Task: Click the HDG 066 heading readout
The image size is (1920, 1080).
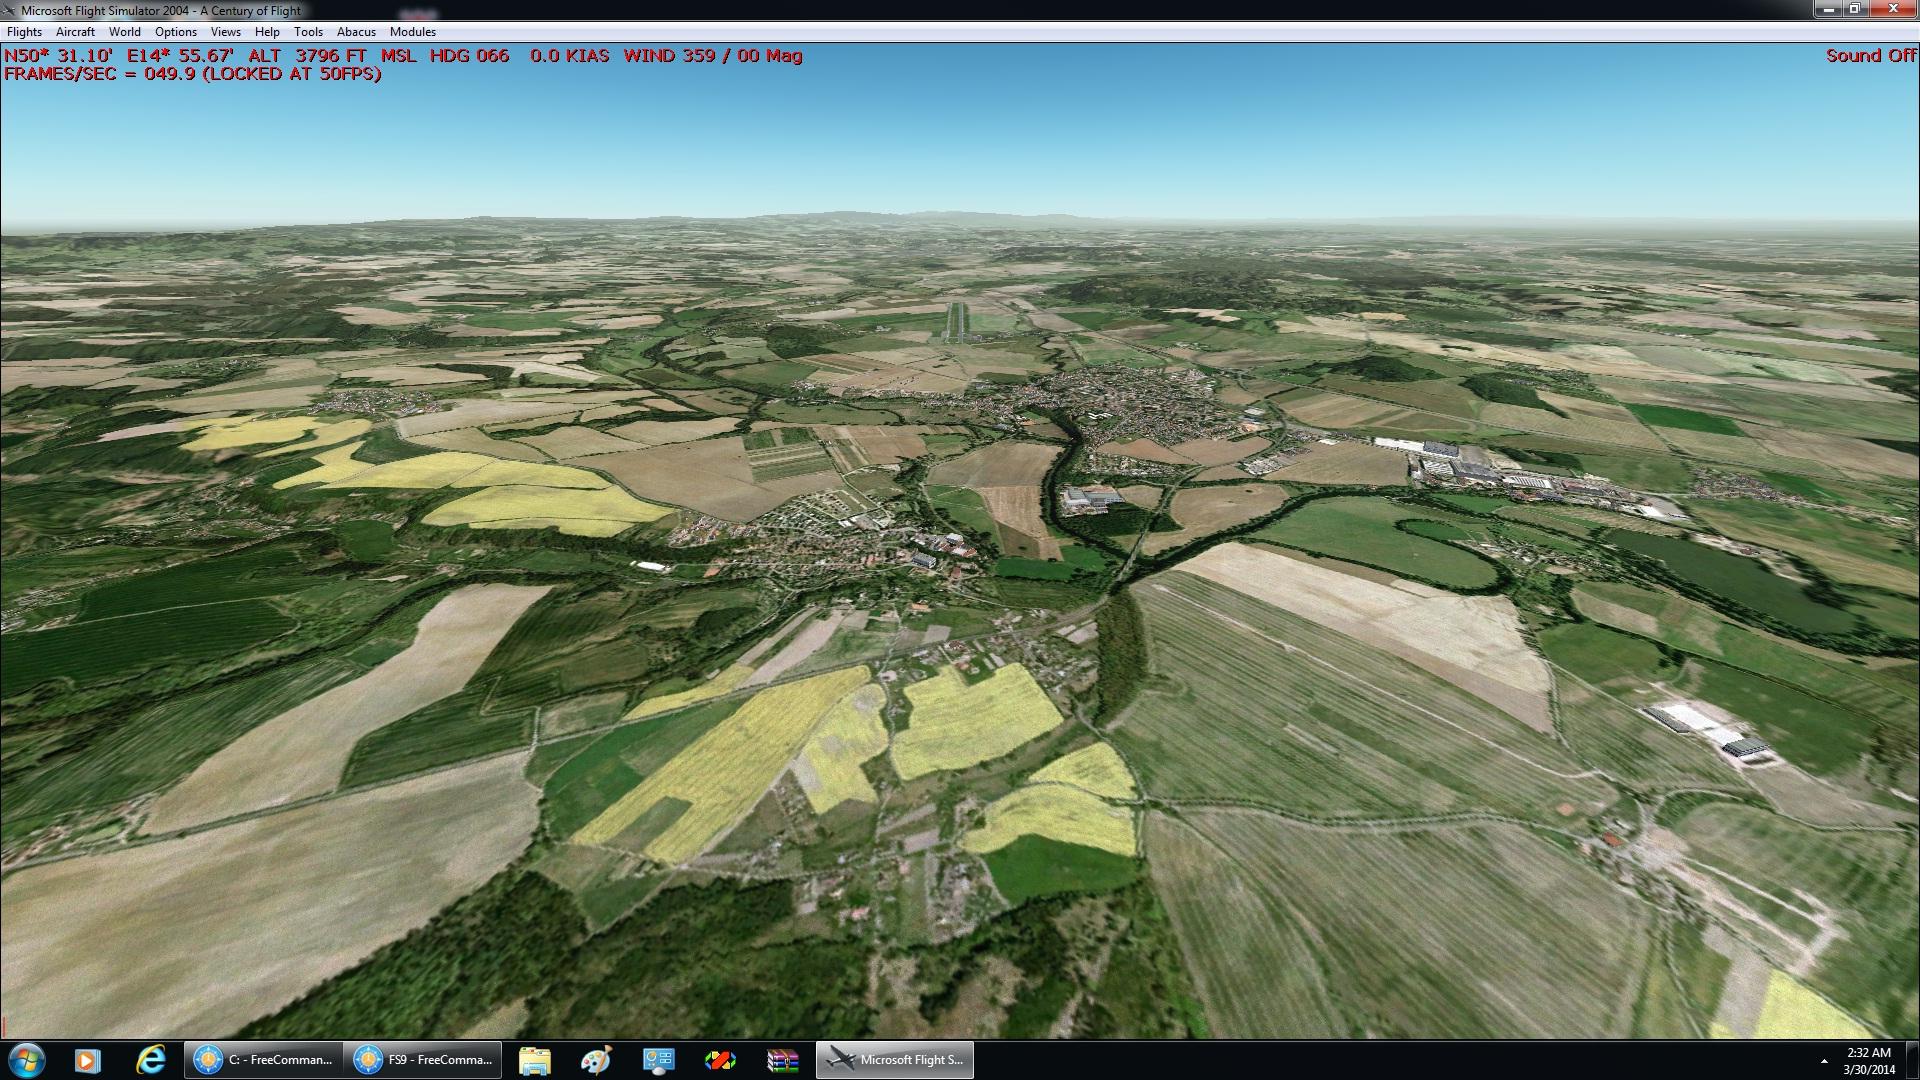Action: tap(469, 56)
